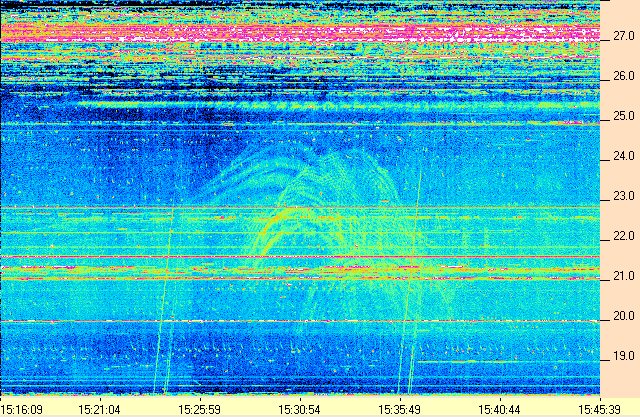This screenshot has width=640, height=417.
Task: Click the thin magenta horizontal line at 20.0
Action: [300, 320]
